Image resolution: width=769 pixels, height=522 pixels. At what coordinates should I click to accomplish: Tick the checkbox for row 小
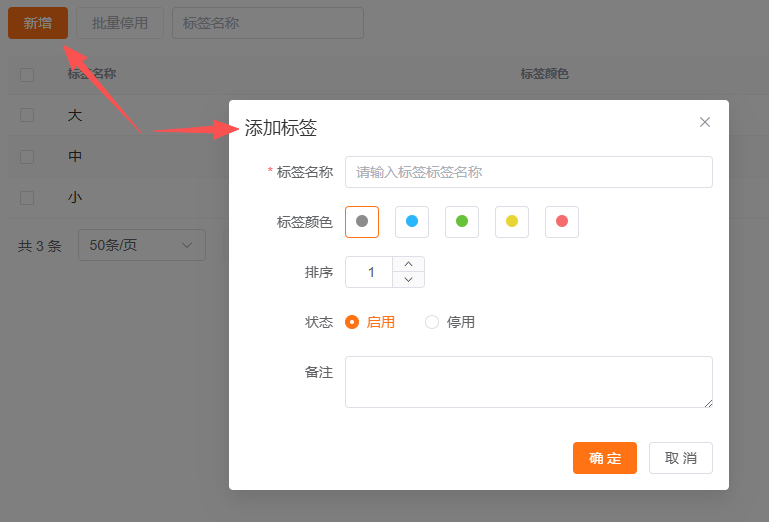tap(27, 198)
